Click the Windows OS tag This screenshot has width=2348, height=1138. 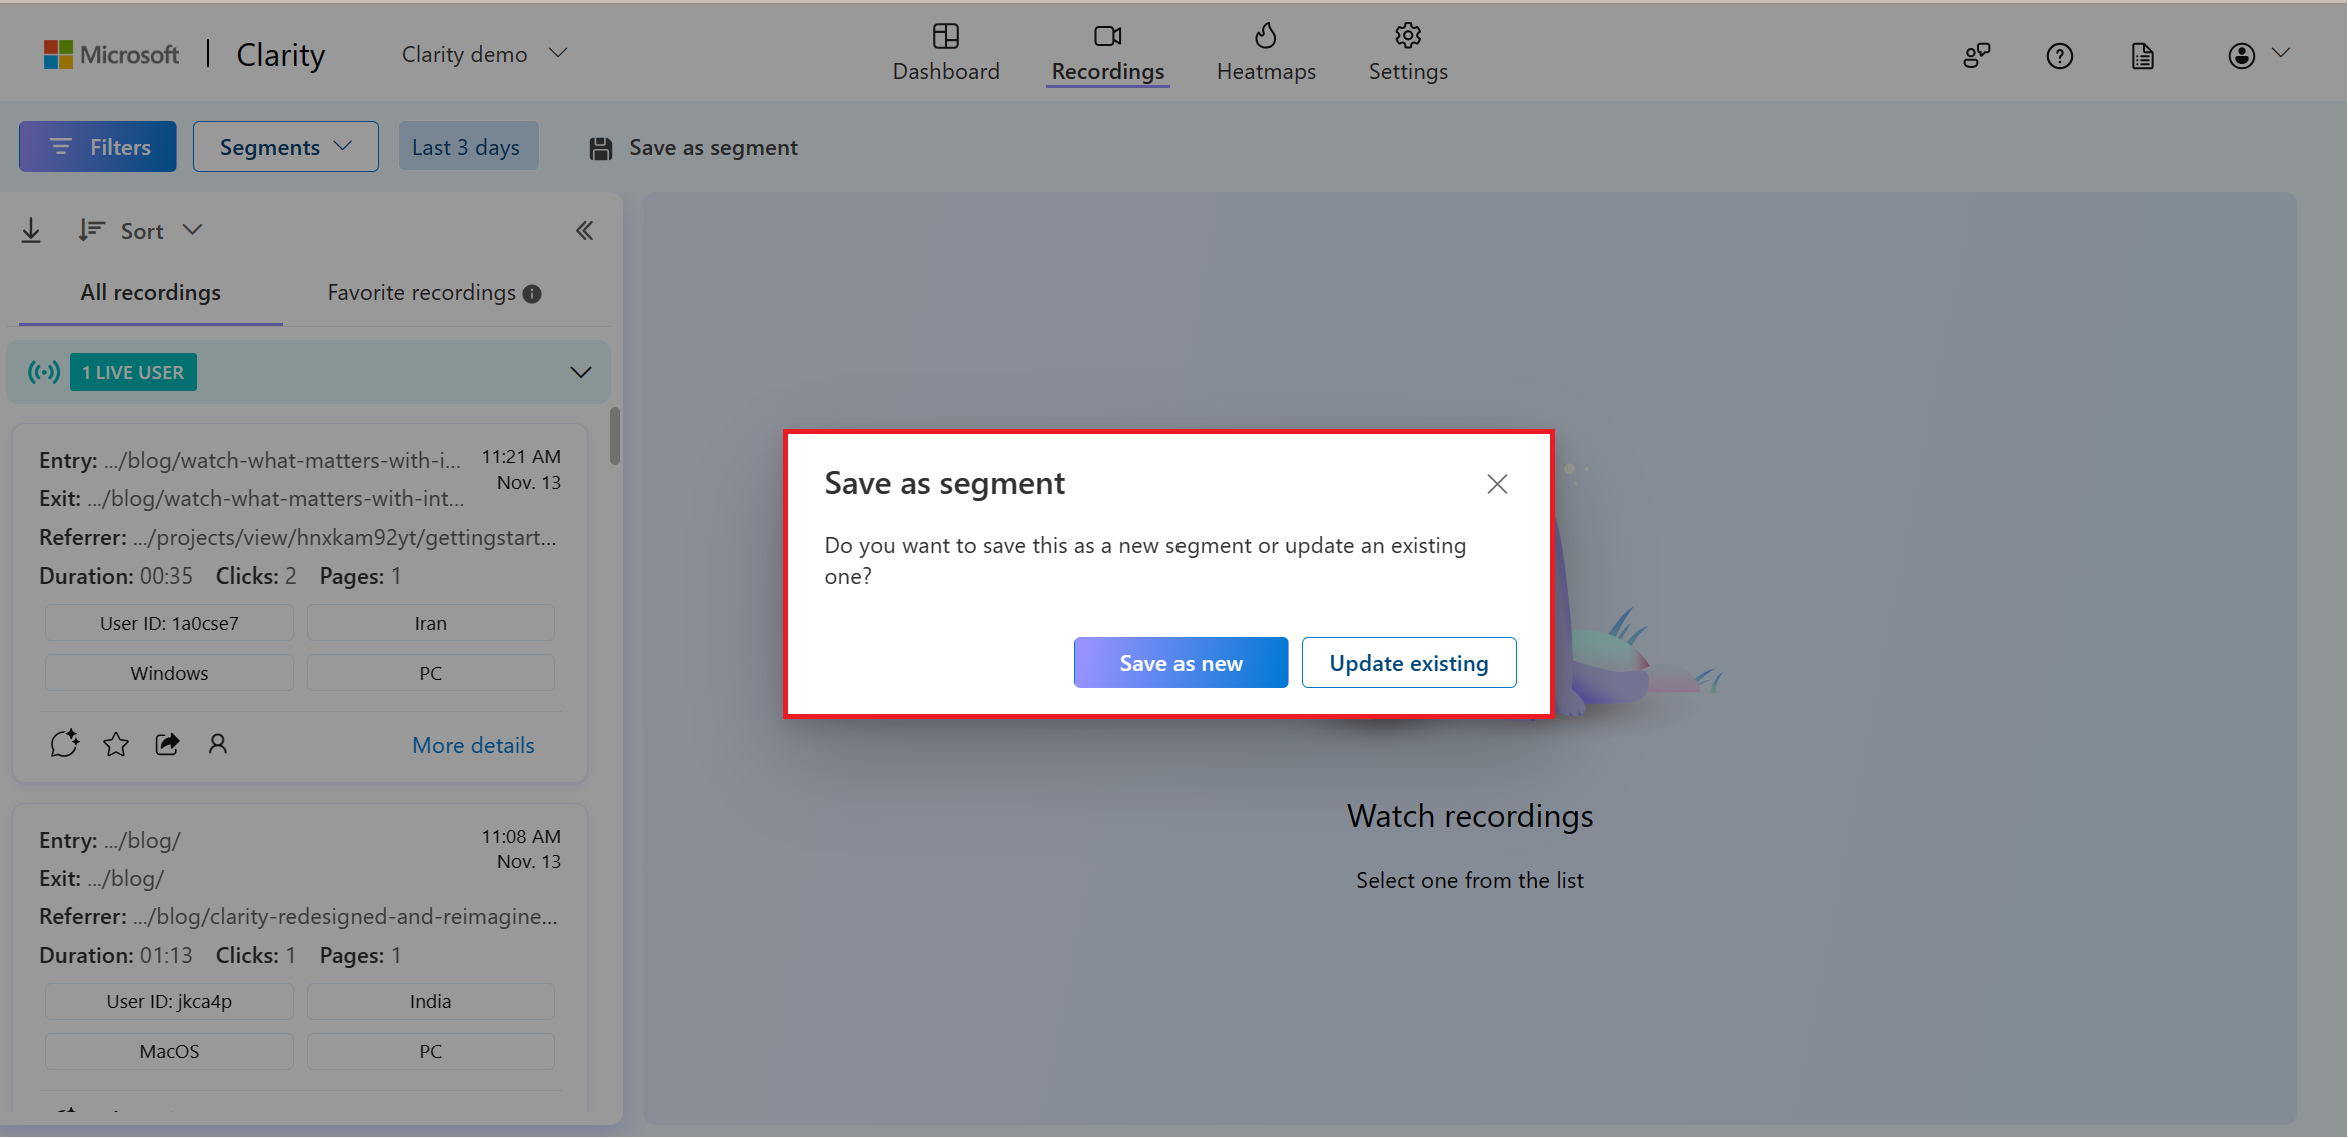pos(169,673)
